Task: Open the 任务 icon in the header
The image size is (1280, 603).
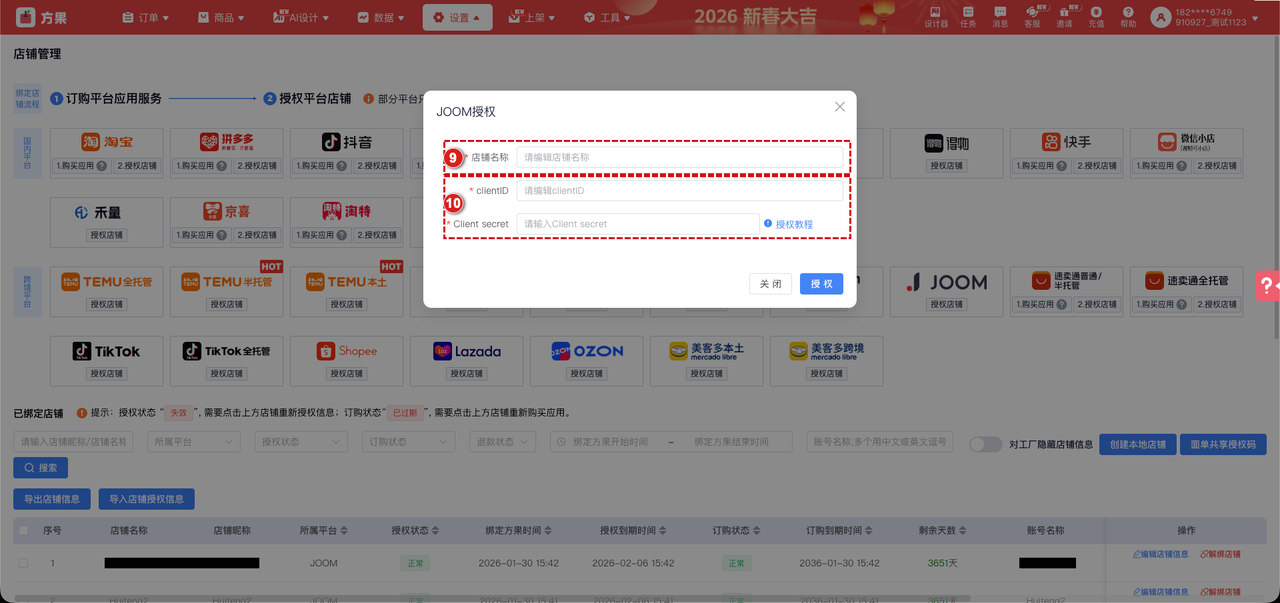Action: point(968,17)
